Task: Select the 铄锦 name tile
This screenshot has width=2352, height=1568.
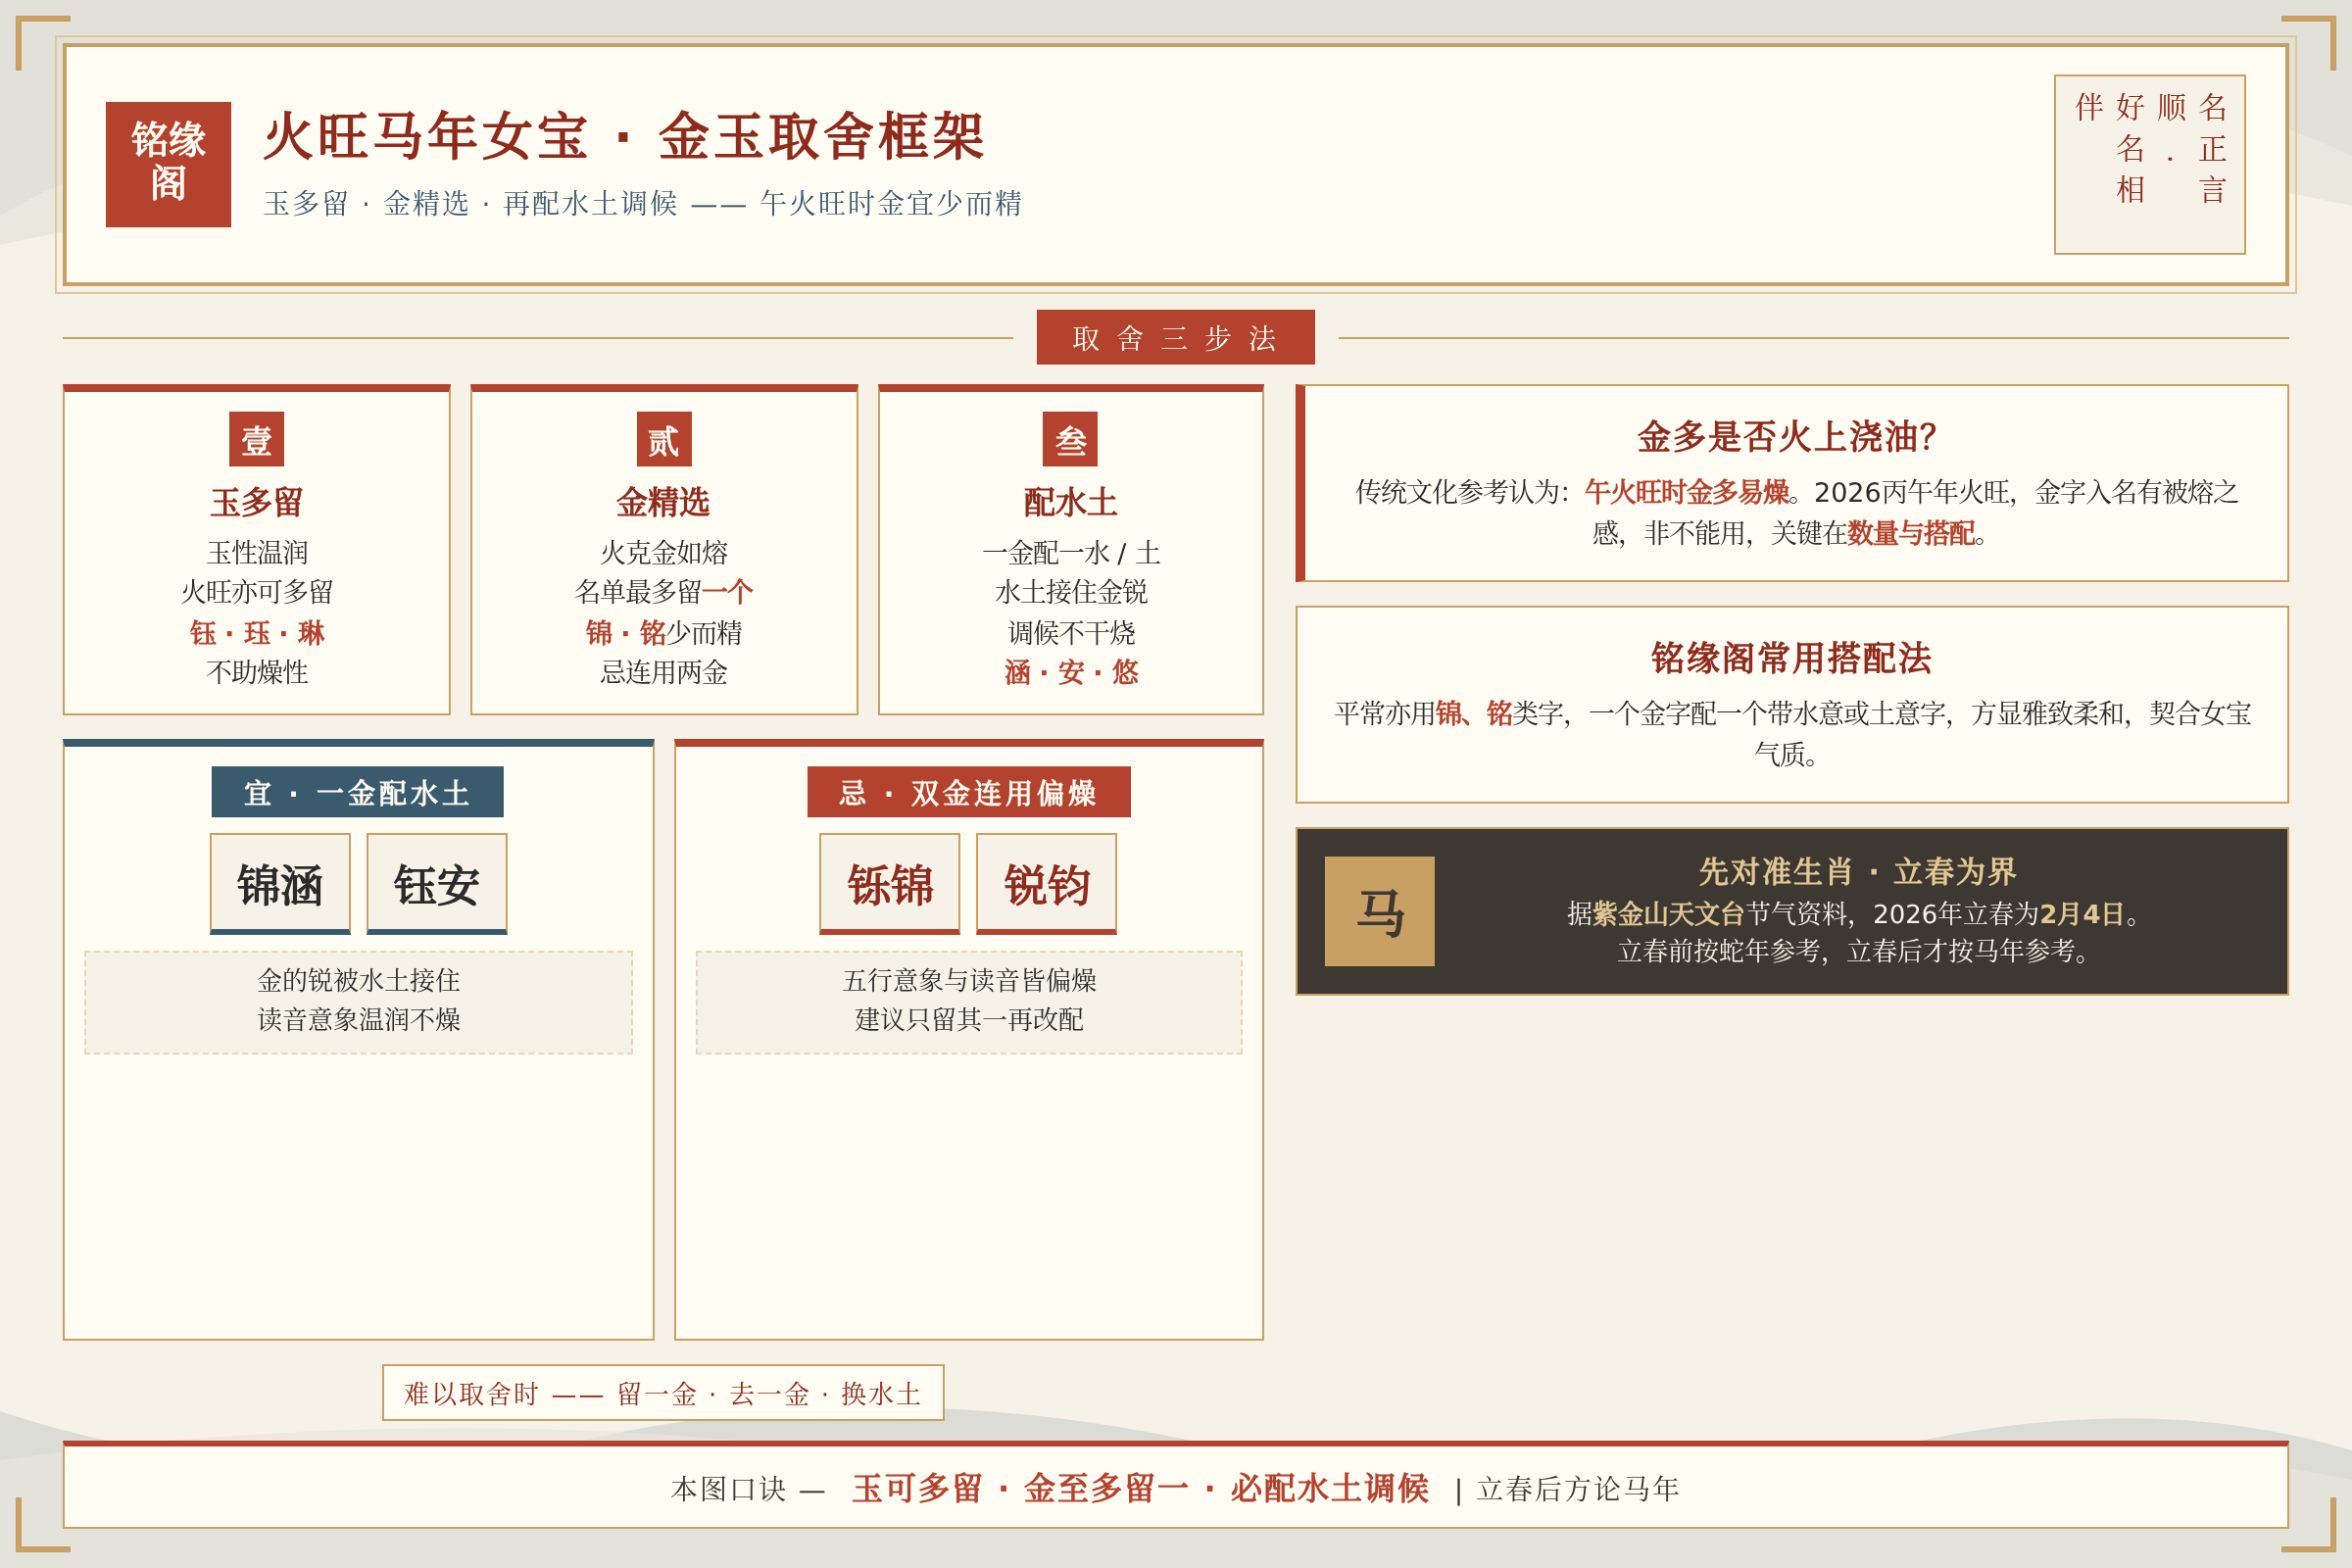Action: point(890,884)
